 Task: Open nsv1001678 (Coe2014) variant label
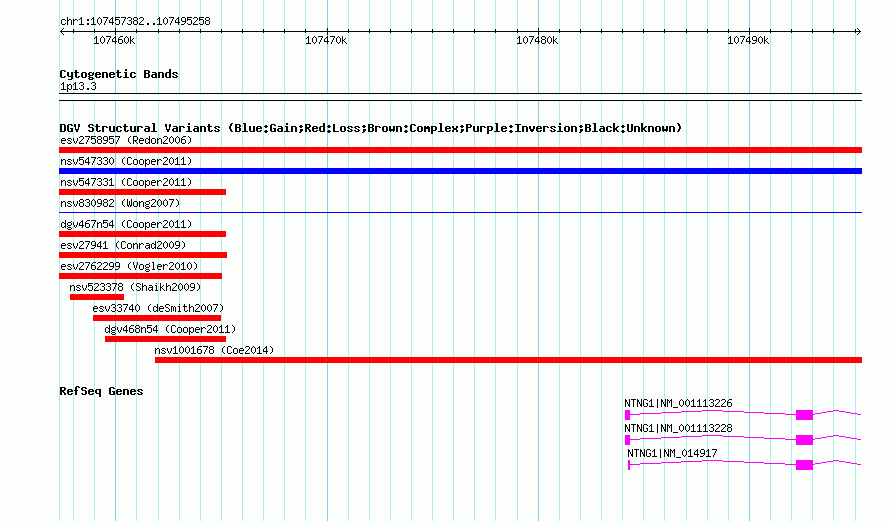pyautogui.click(x=214, y=350)
